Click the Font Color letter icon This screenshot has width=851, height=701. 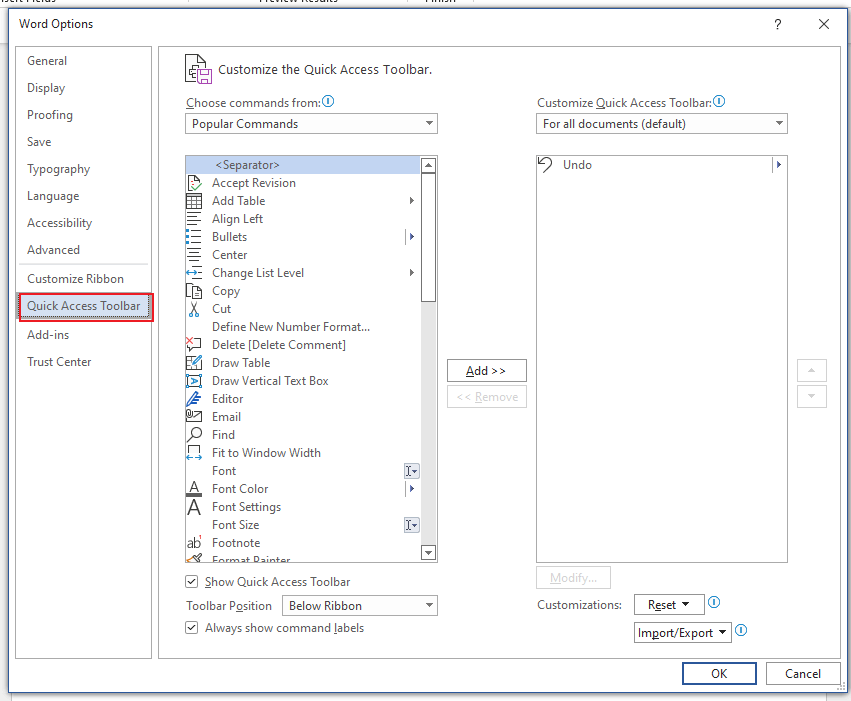[194, 489]
